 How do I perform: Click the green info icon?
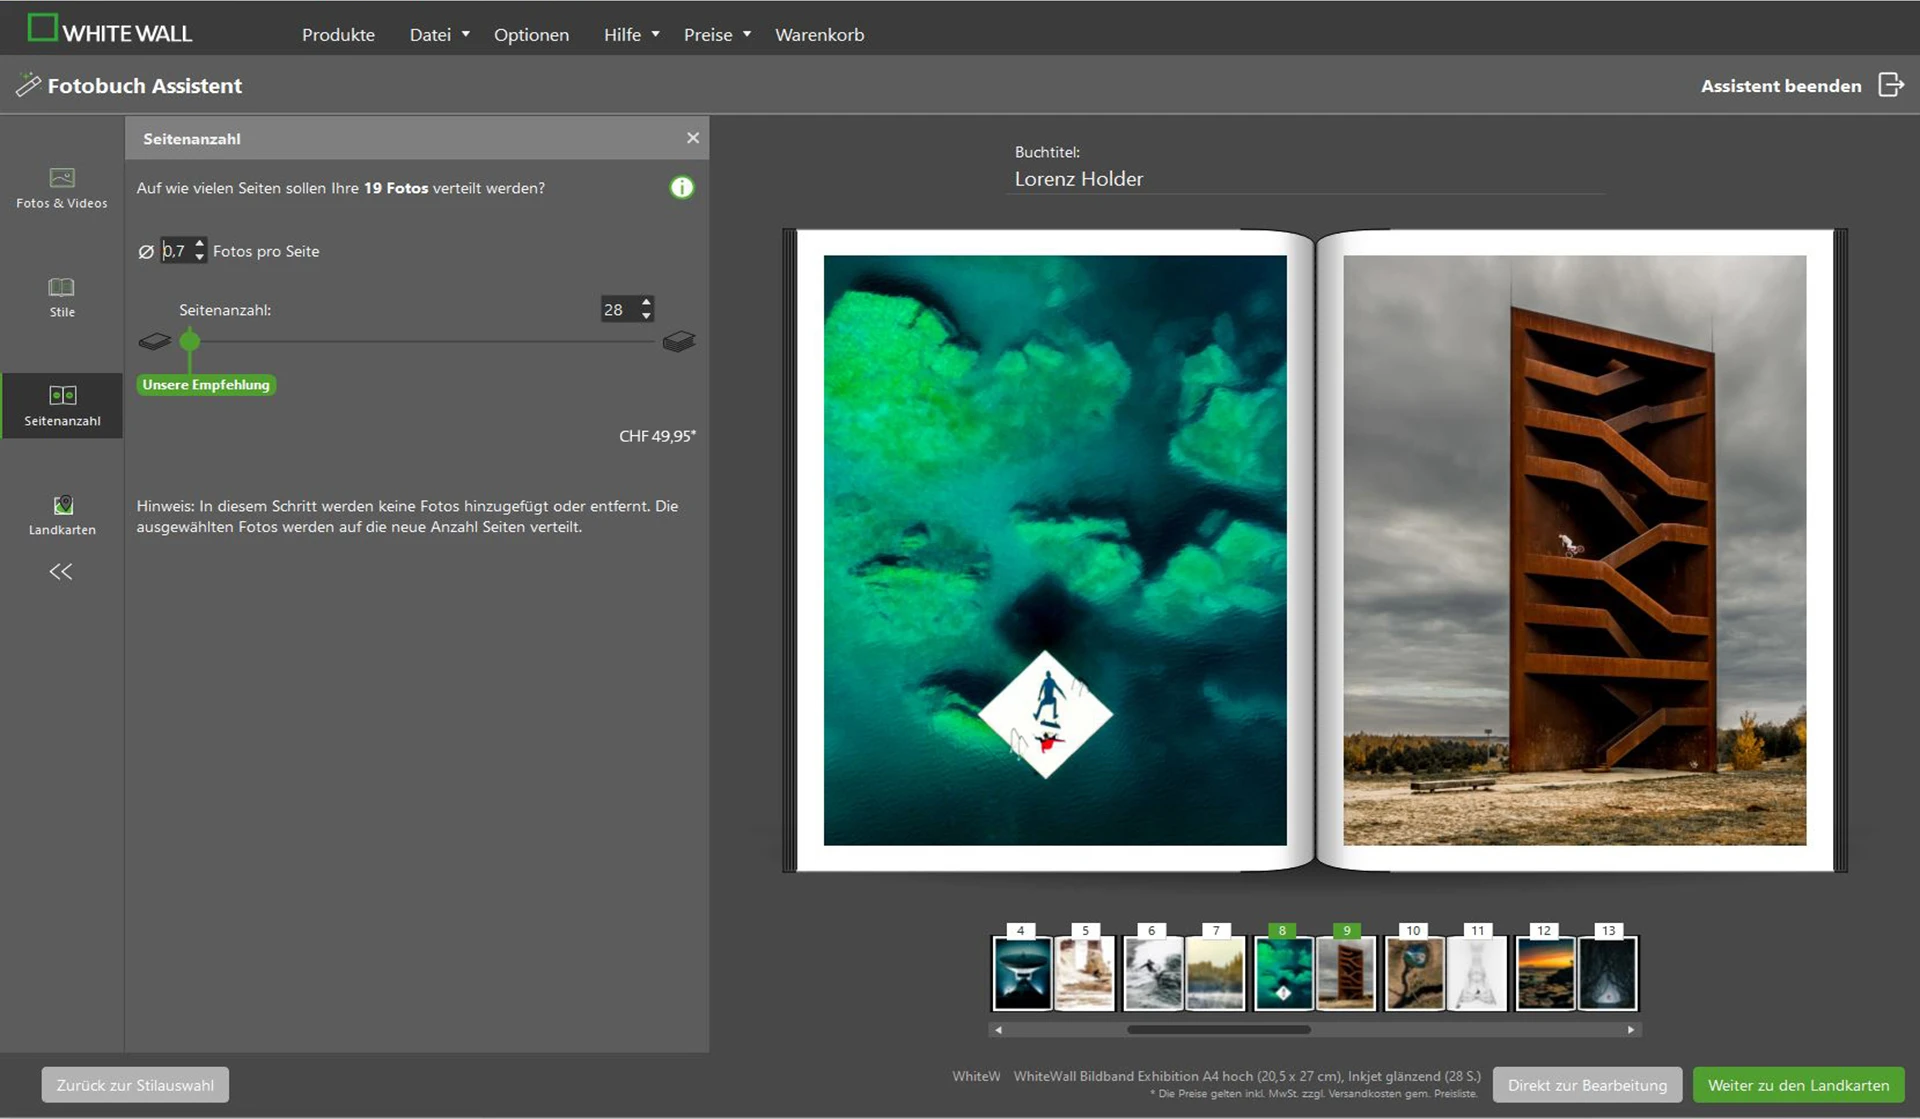(x=681, y=188)
